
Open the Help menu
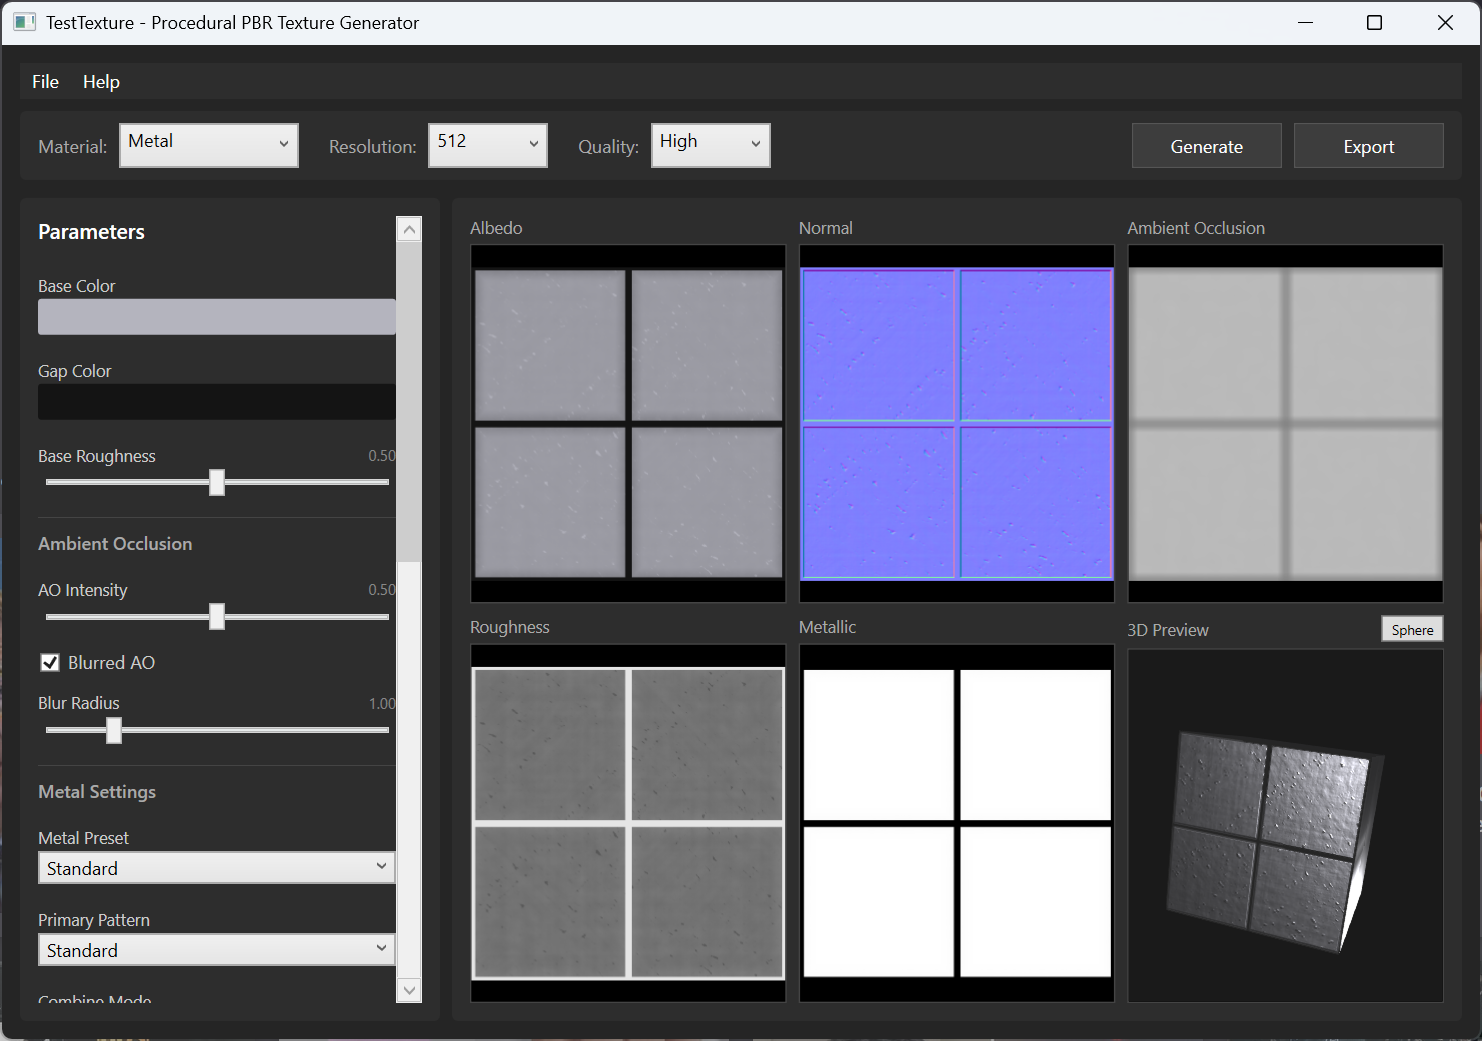(101, 82)
